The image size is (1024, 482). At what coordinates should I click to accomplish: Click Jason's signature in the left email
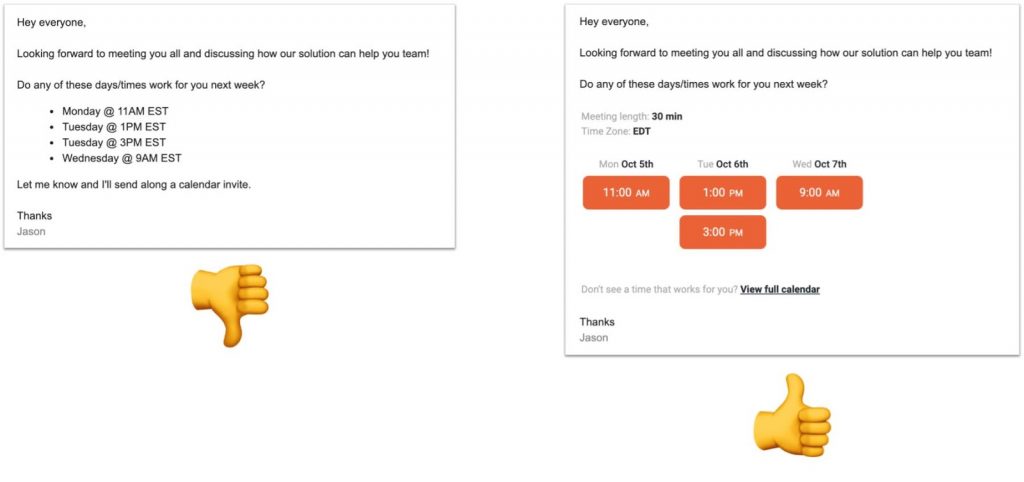coord(31,231)
